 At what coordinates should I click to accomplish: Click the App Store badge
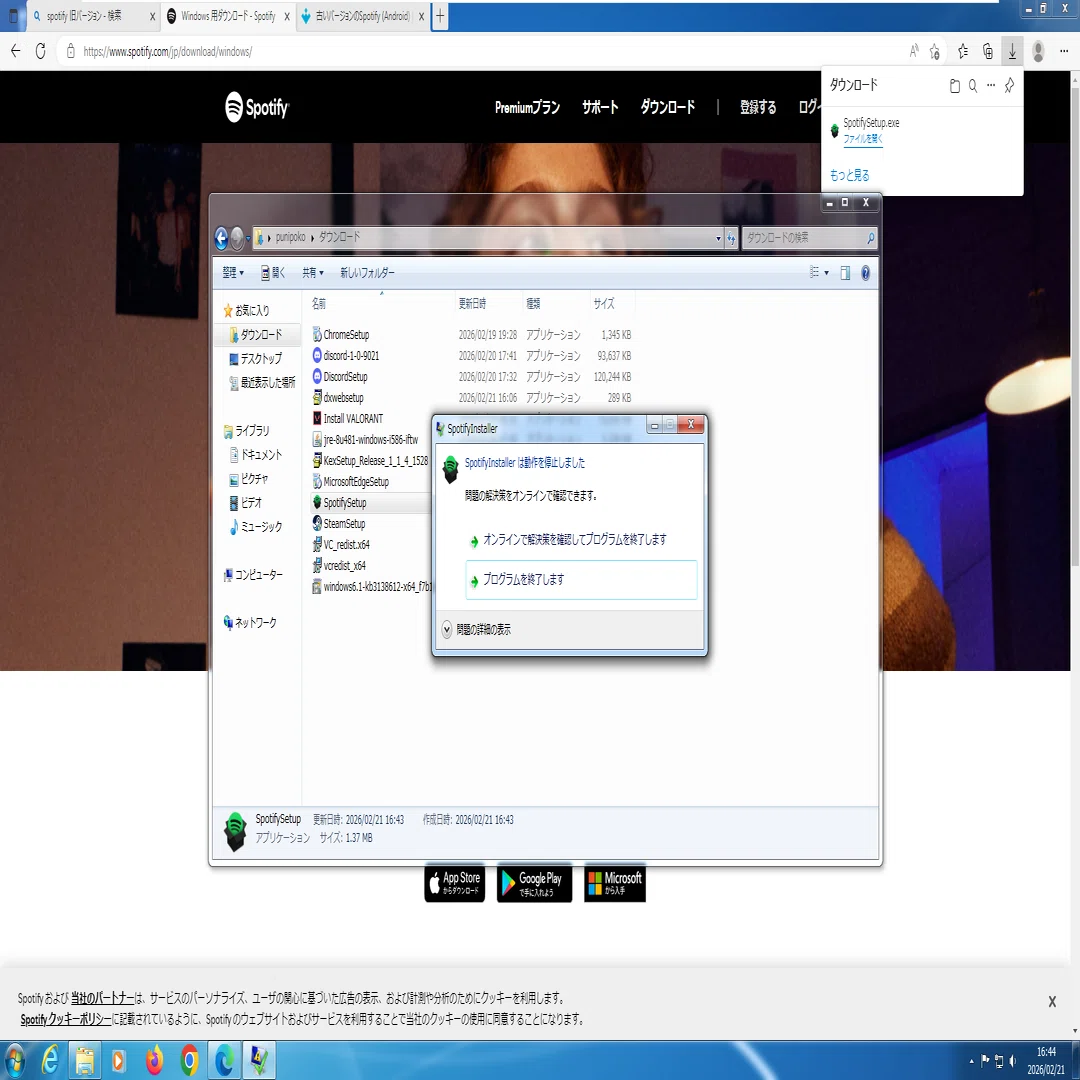455,883
